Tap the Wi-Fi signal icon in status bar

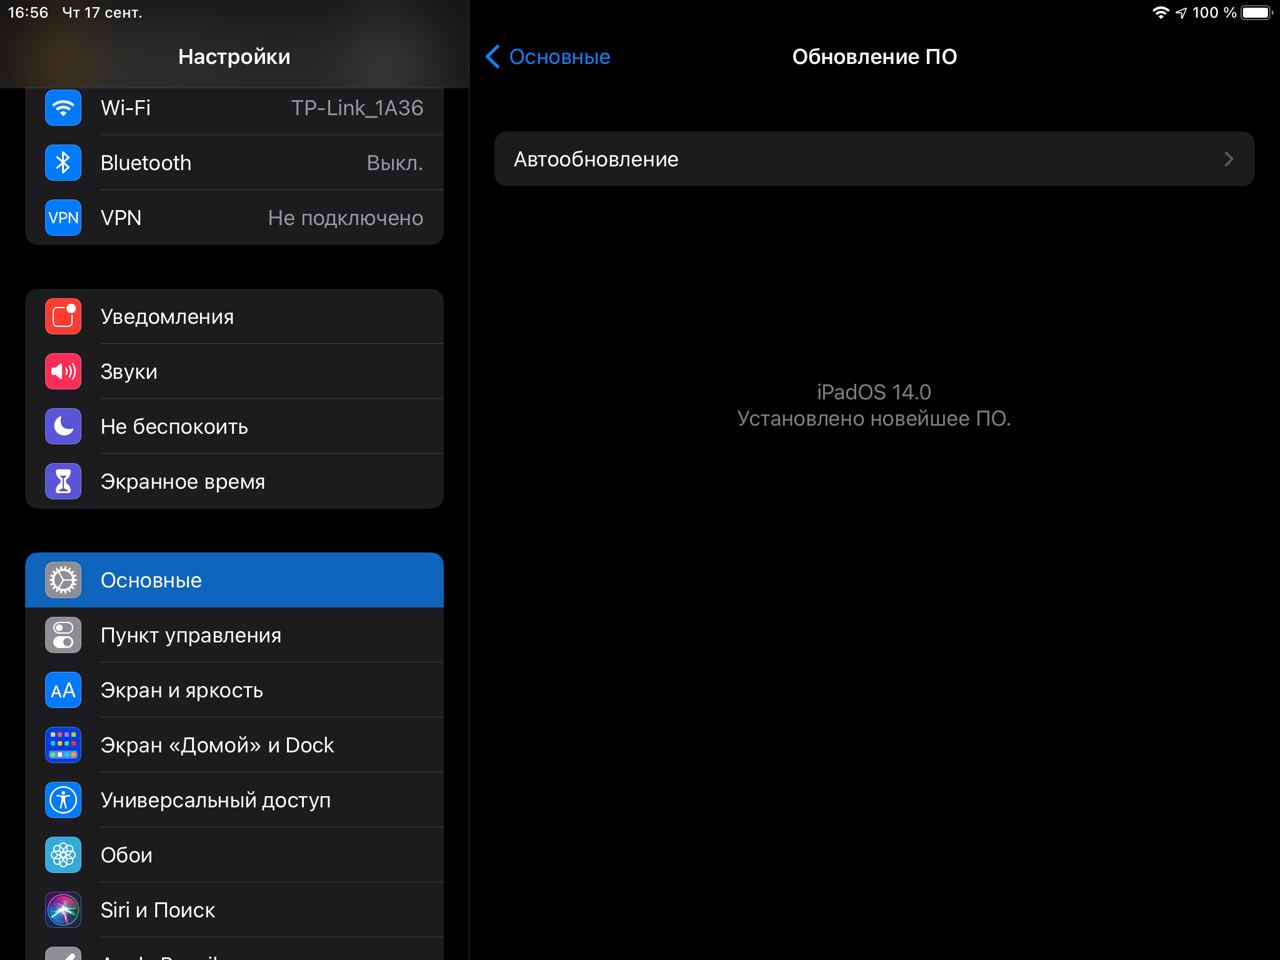pyautogui.click(x=1161, y=13)
